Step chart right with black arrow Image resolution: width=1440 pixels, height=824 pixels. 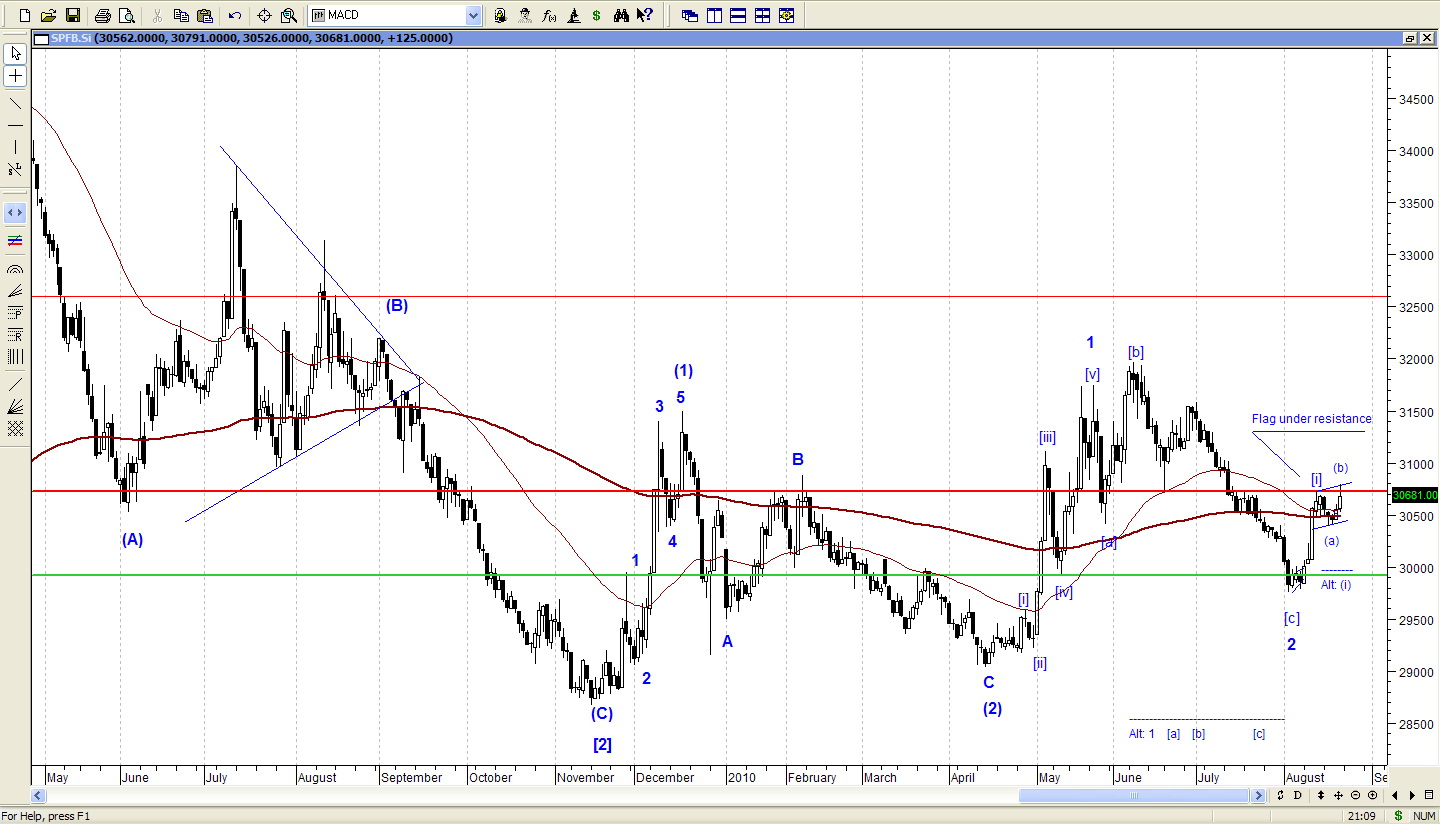1413,795
